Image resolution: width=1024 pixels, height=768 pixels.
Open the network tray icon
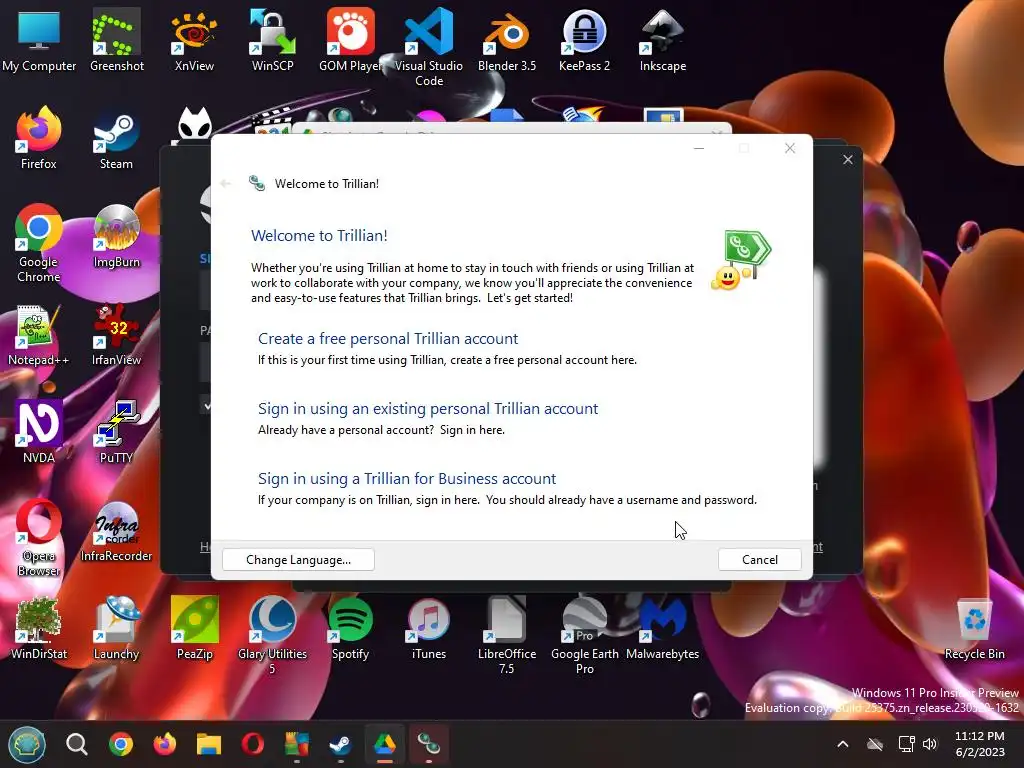(906, 744)
